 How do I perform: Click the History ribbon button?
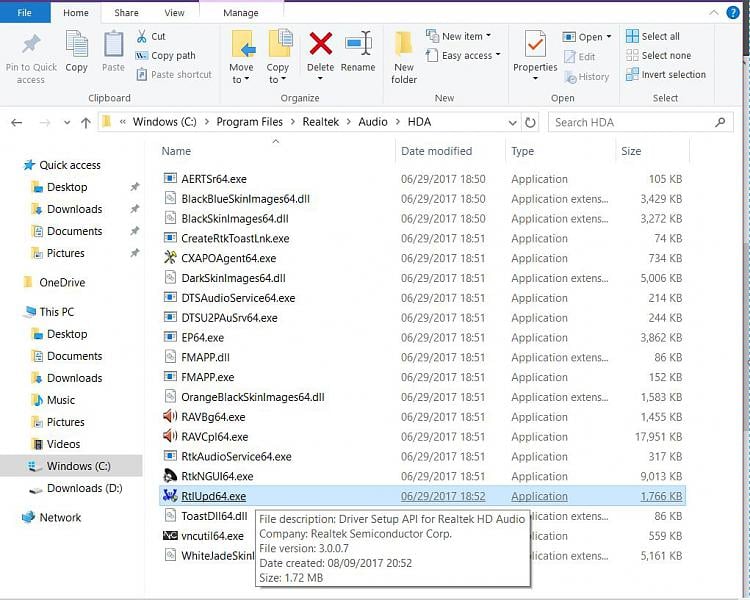[586, 77]
